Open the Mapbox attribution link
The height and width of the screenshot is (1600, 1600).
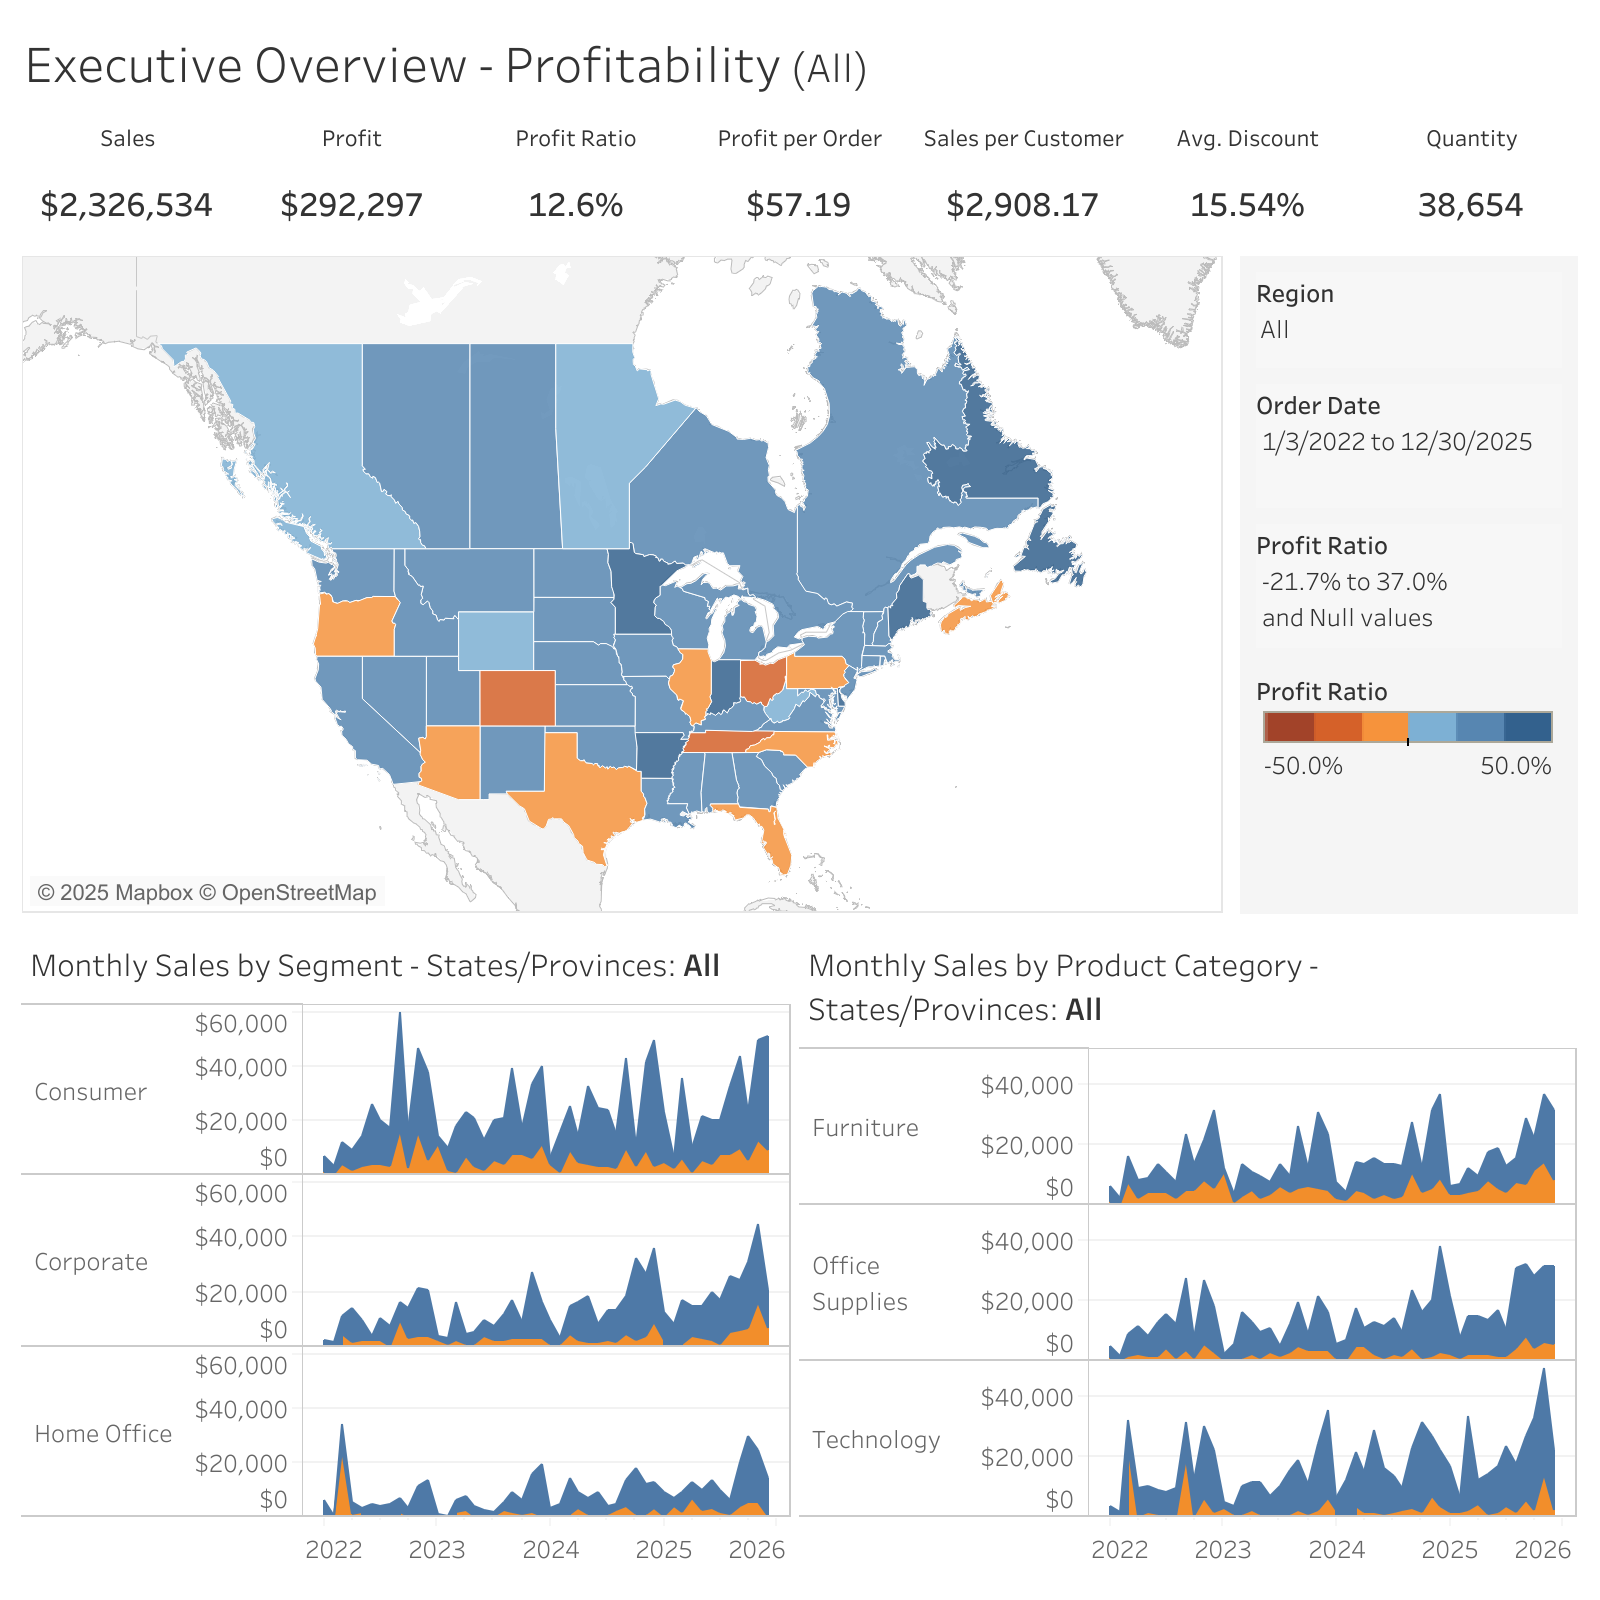pyautogui.click(x=115, y=893)
